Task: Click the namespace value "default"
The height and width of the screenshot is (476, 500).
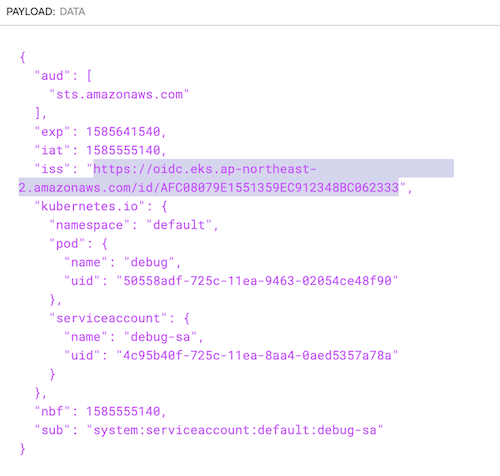Action: coord(179,225)
